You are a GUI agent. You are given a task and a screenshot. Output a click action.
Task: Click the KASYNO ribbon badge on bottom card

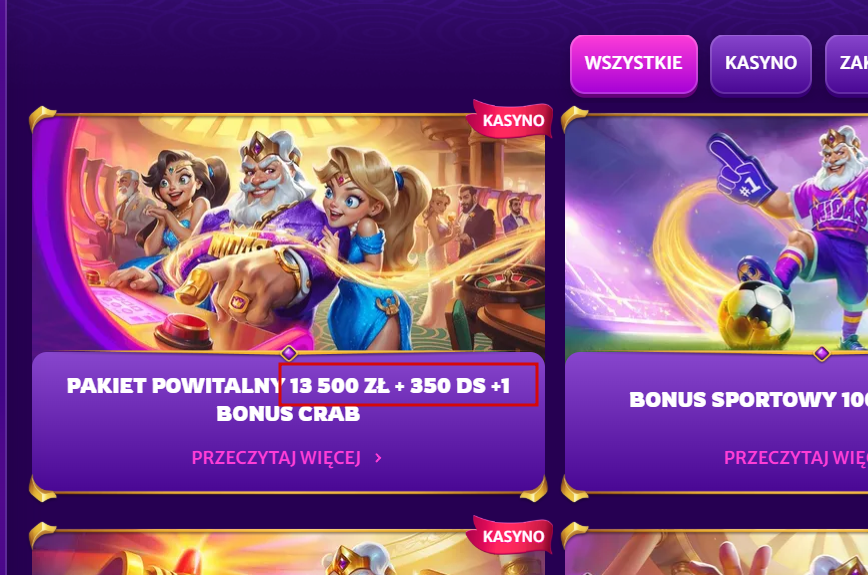tap(511, 536)
